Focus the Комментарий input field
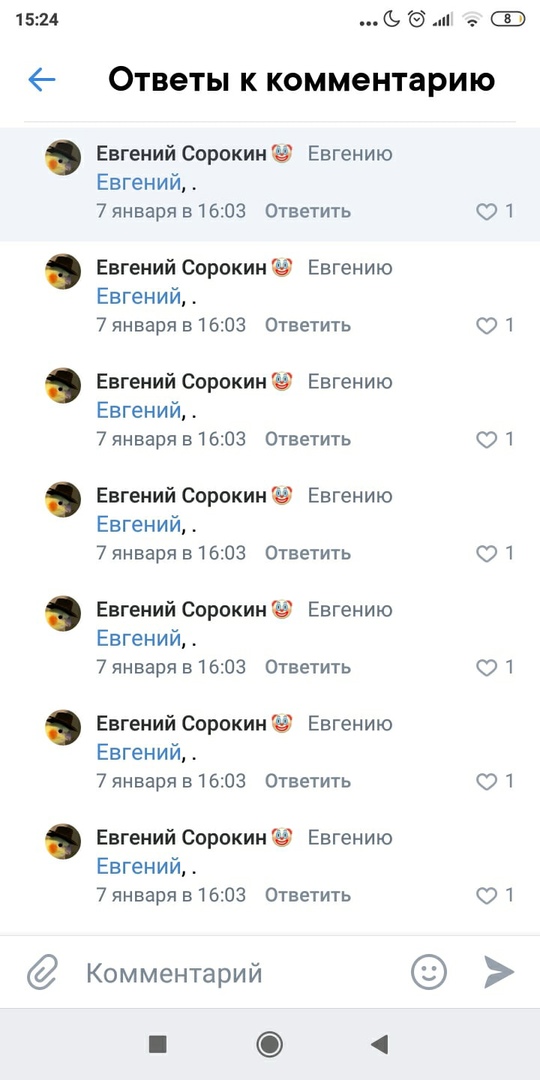Viewport: 540px width, 1080px height. tap(241, 973)
